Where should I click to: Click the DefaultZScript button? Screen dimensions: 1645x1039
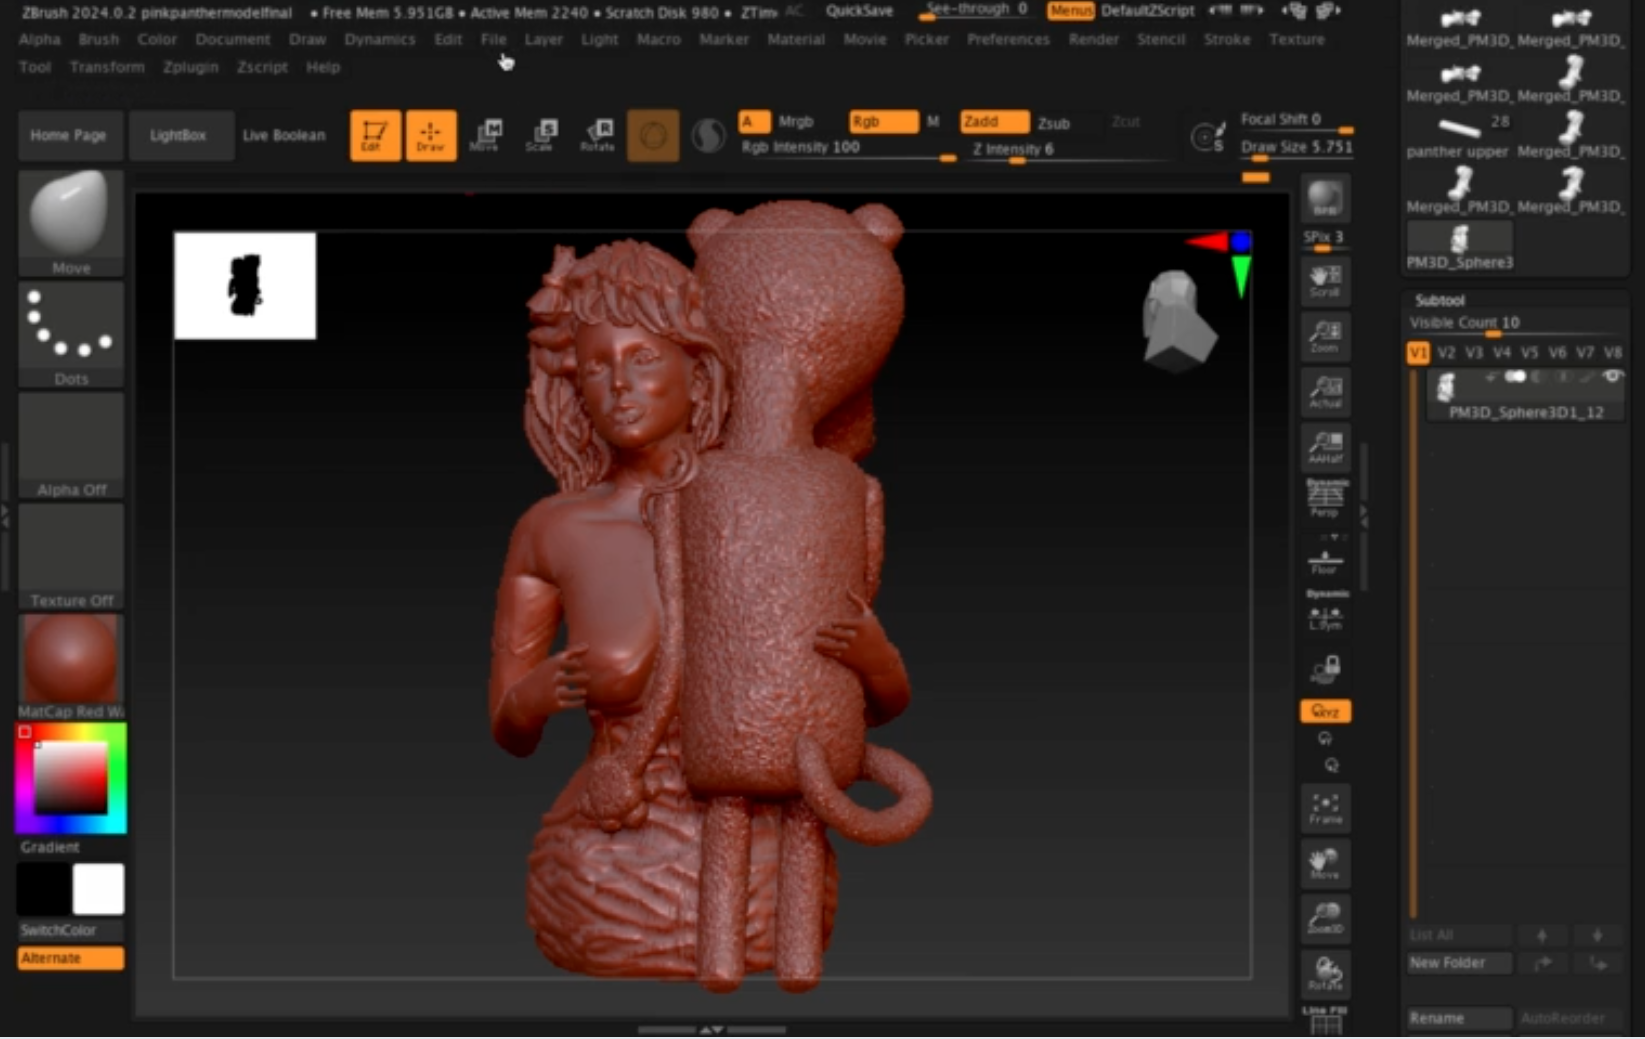point(1148,10)
